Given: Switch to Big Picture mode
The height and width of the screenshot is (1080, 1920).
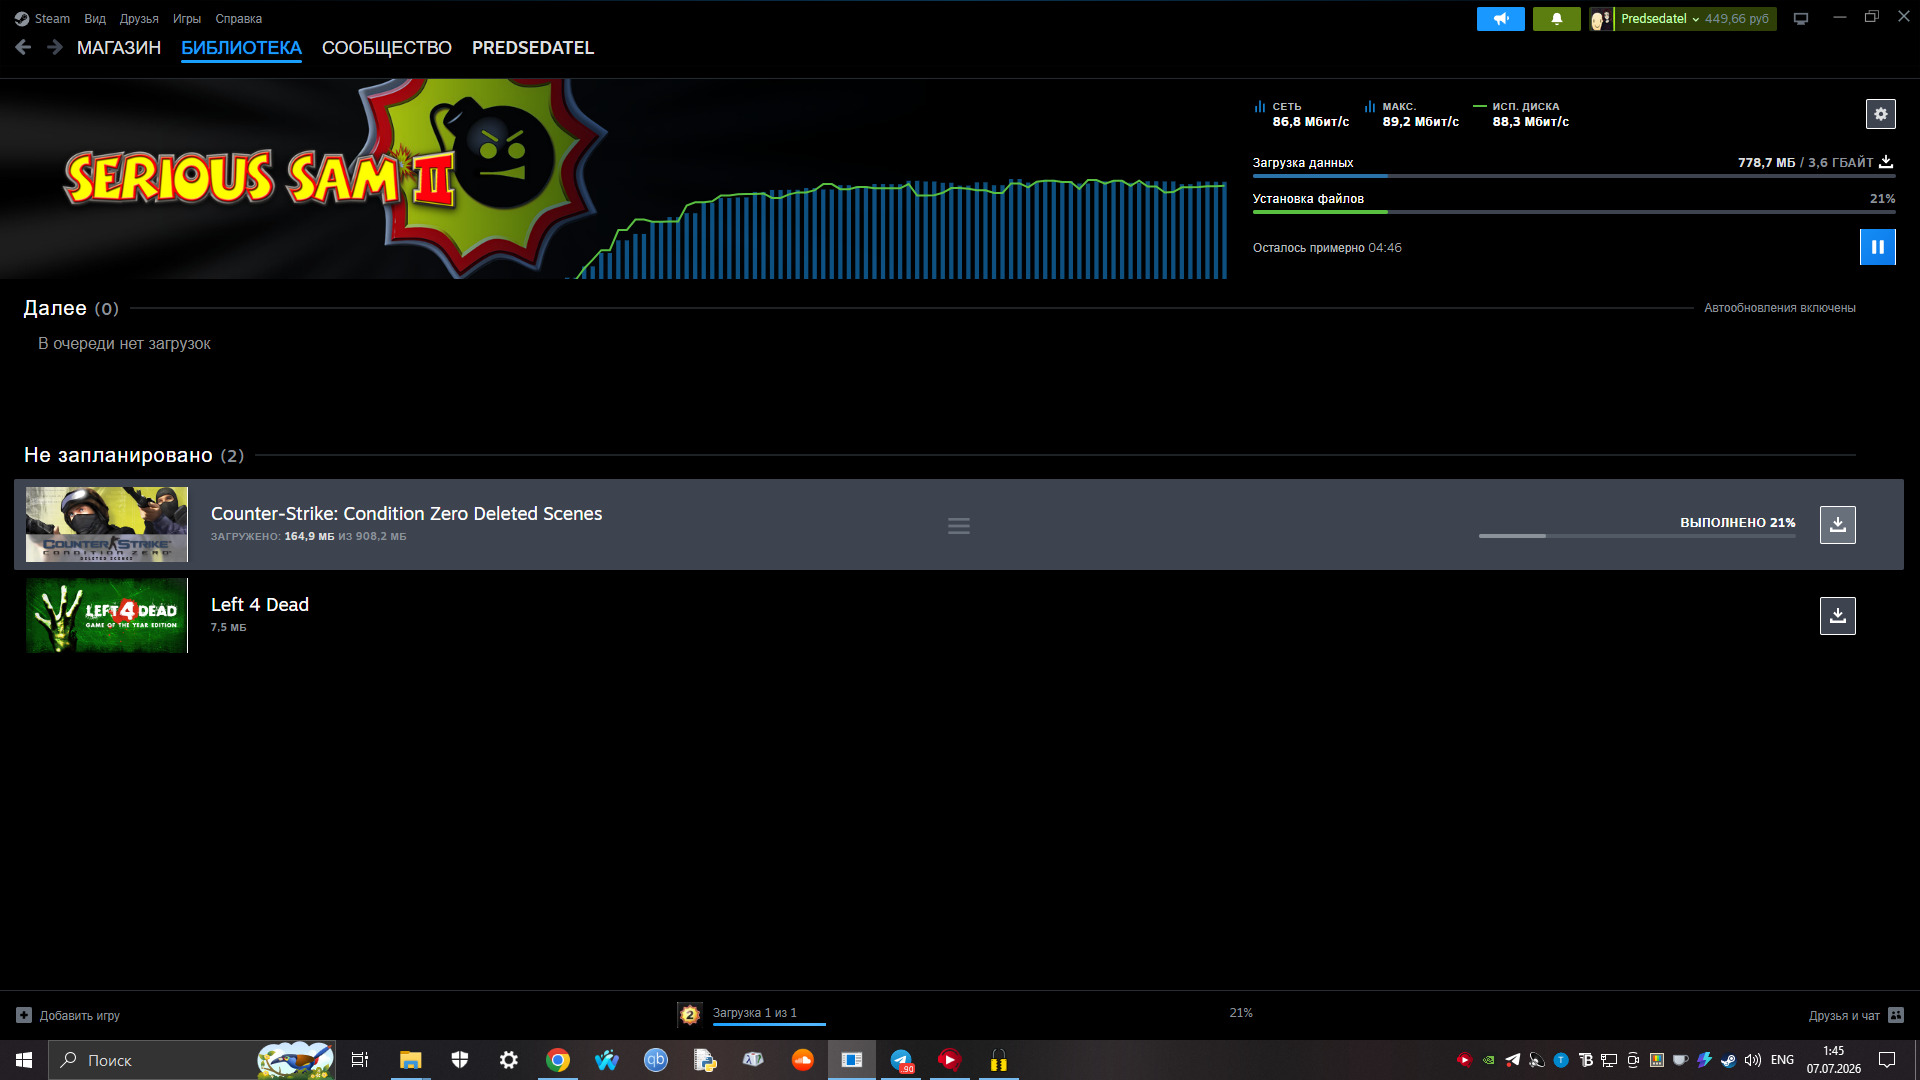Looking at the screenshot, I should [1801, 19].
